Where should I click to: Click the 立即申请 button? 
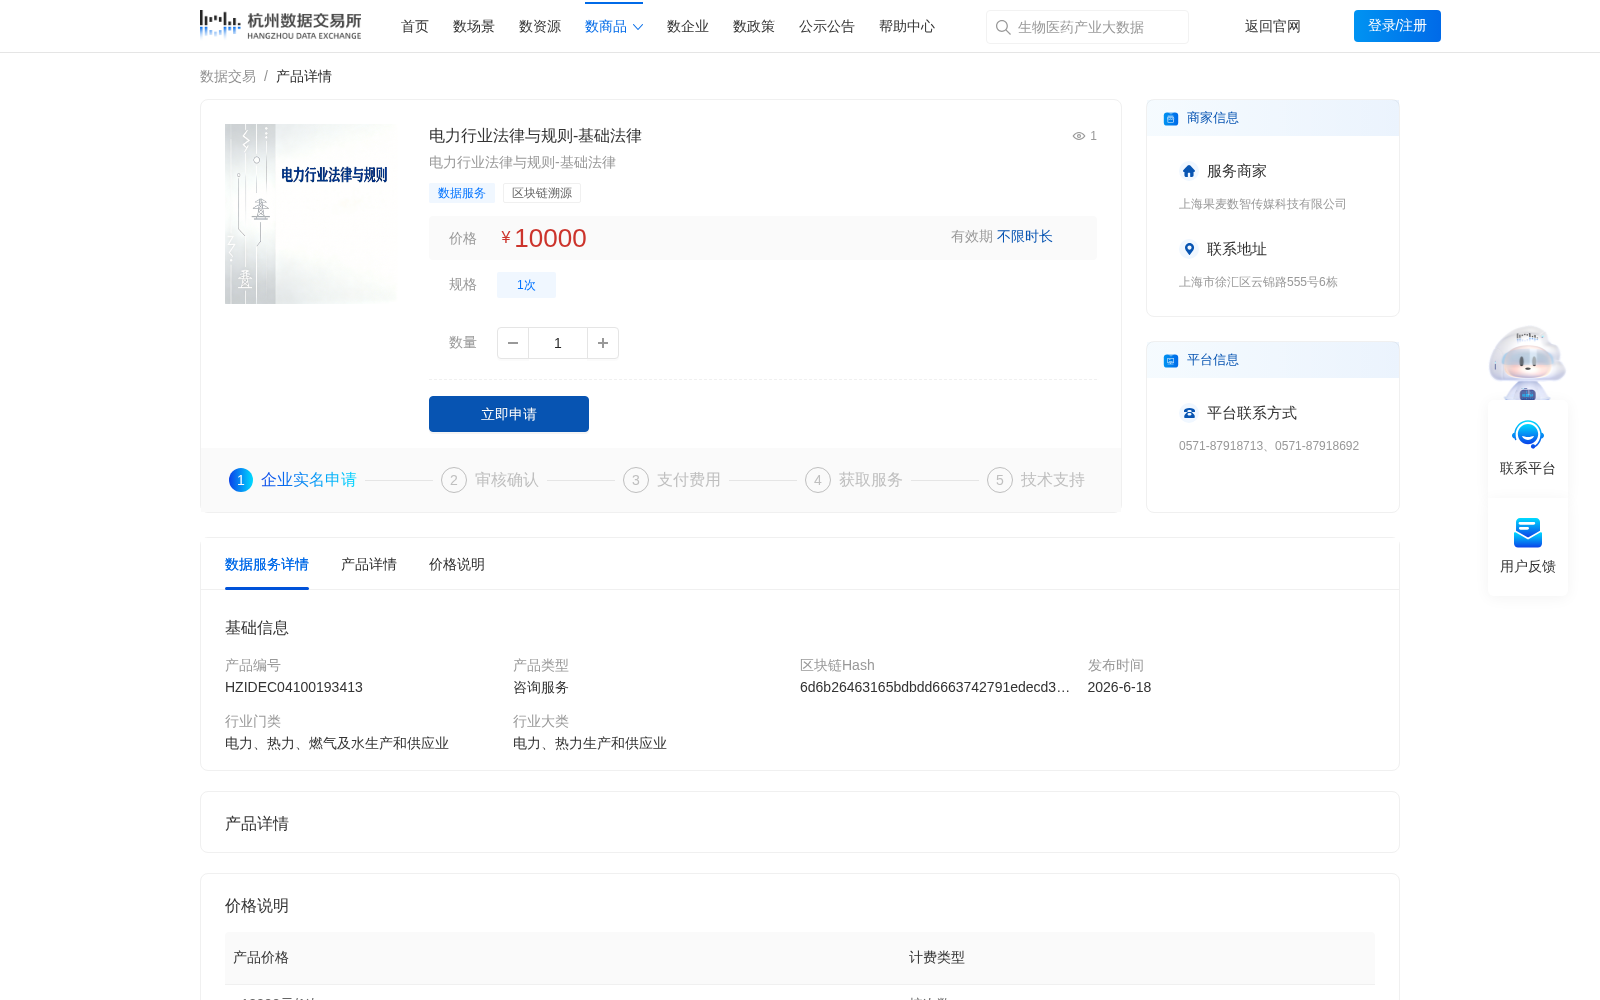click(509, 414)
